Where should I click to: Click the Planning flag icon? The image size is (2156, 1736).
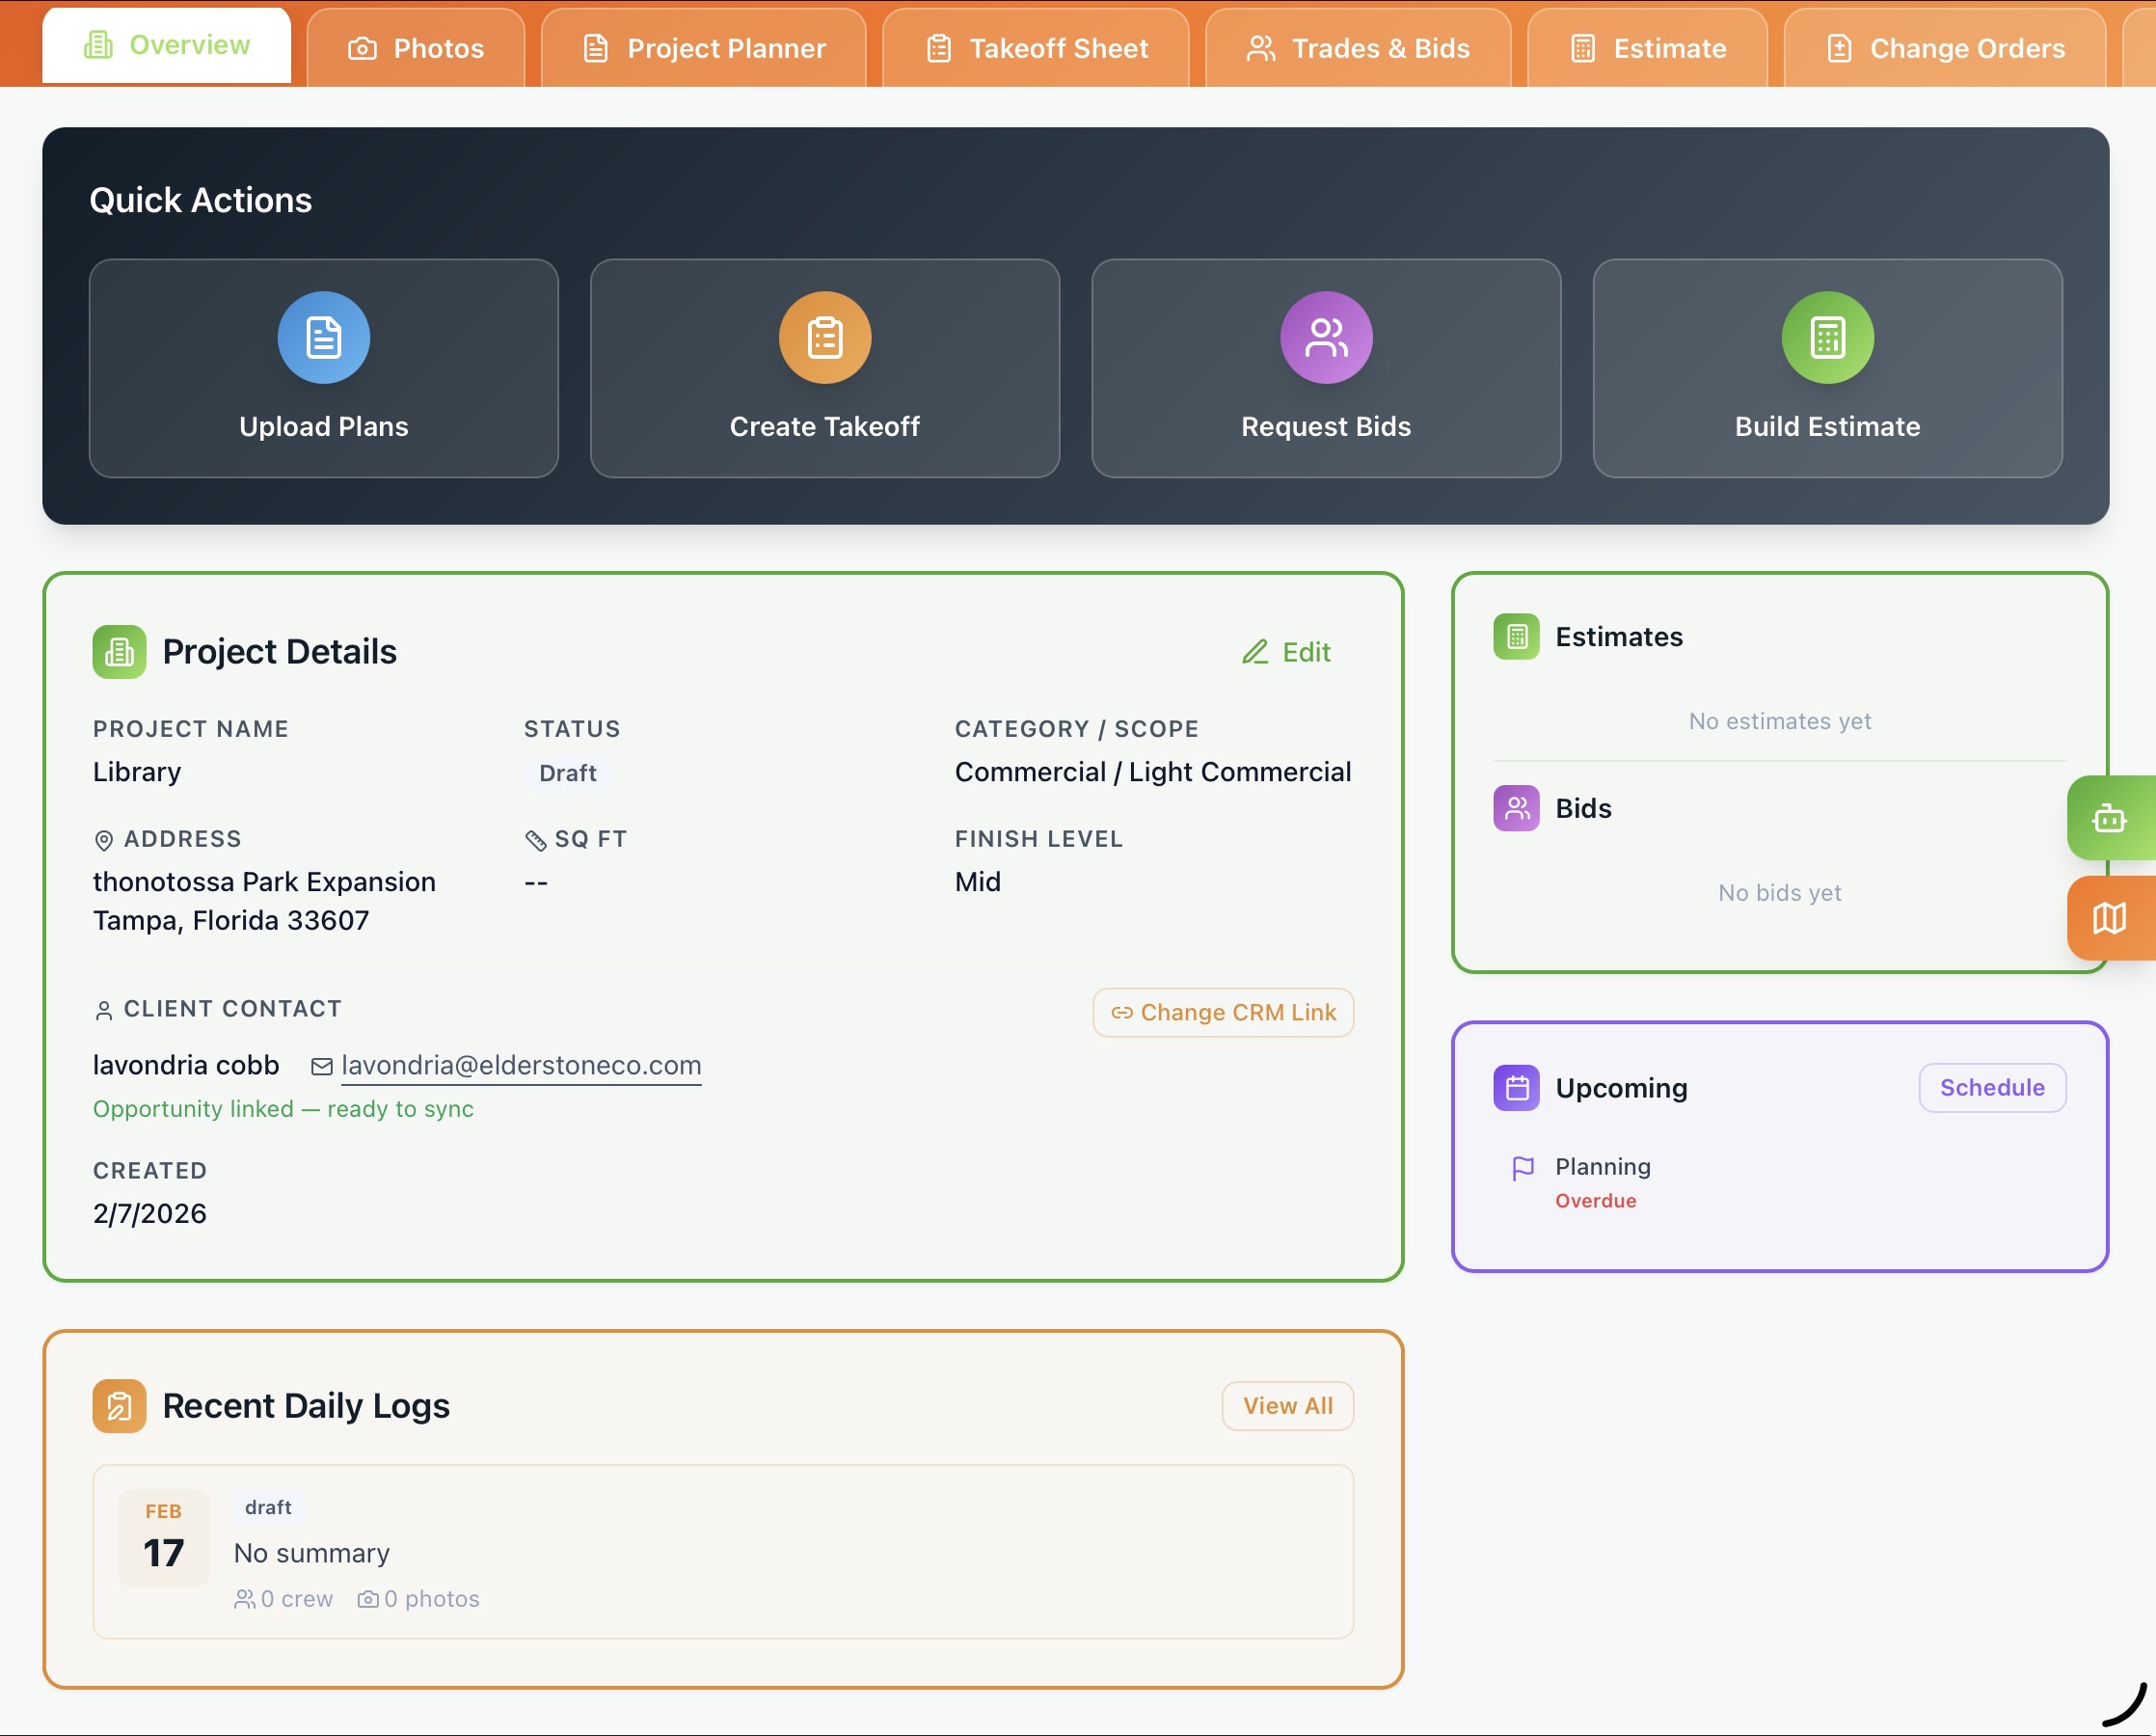(x=1522, y=1167)
